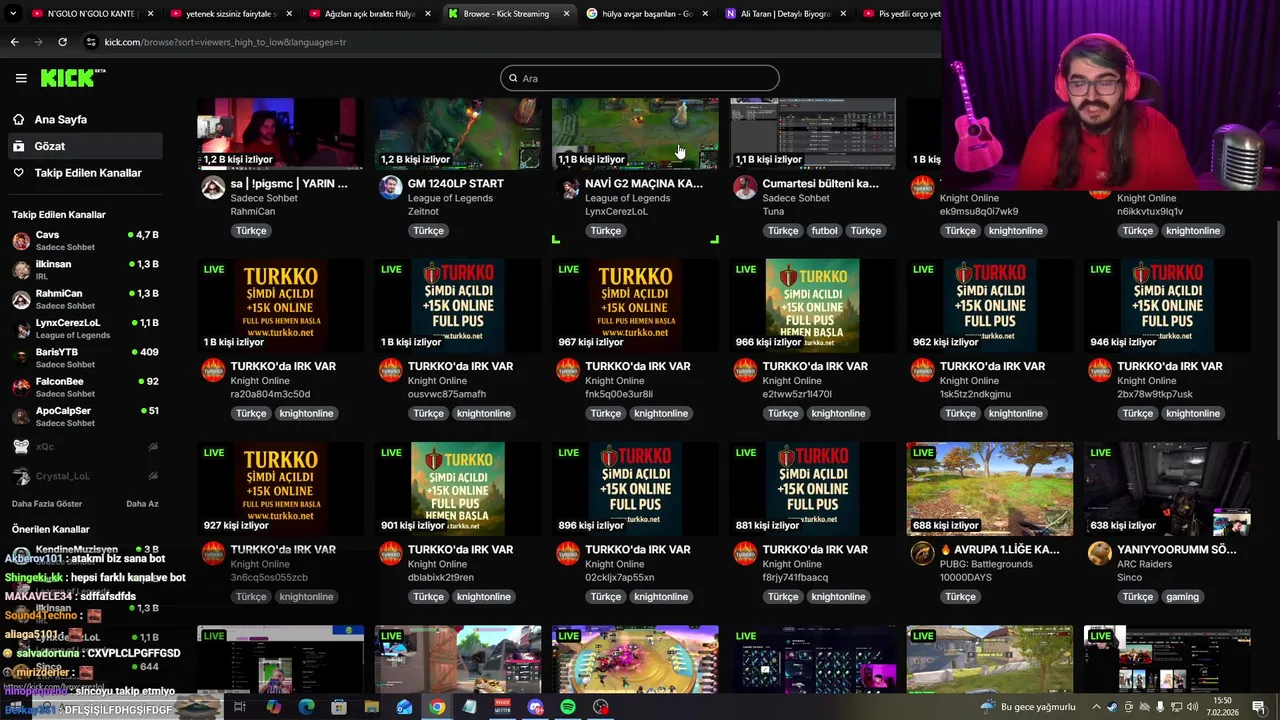Open YANIYYOORUMM ARC Raiders stream title
This screenshot has height=720, width=1280.
click(x=1176, y=550)
